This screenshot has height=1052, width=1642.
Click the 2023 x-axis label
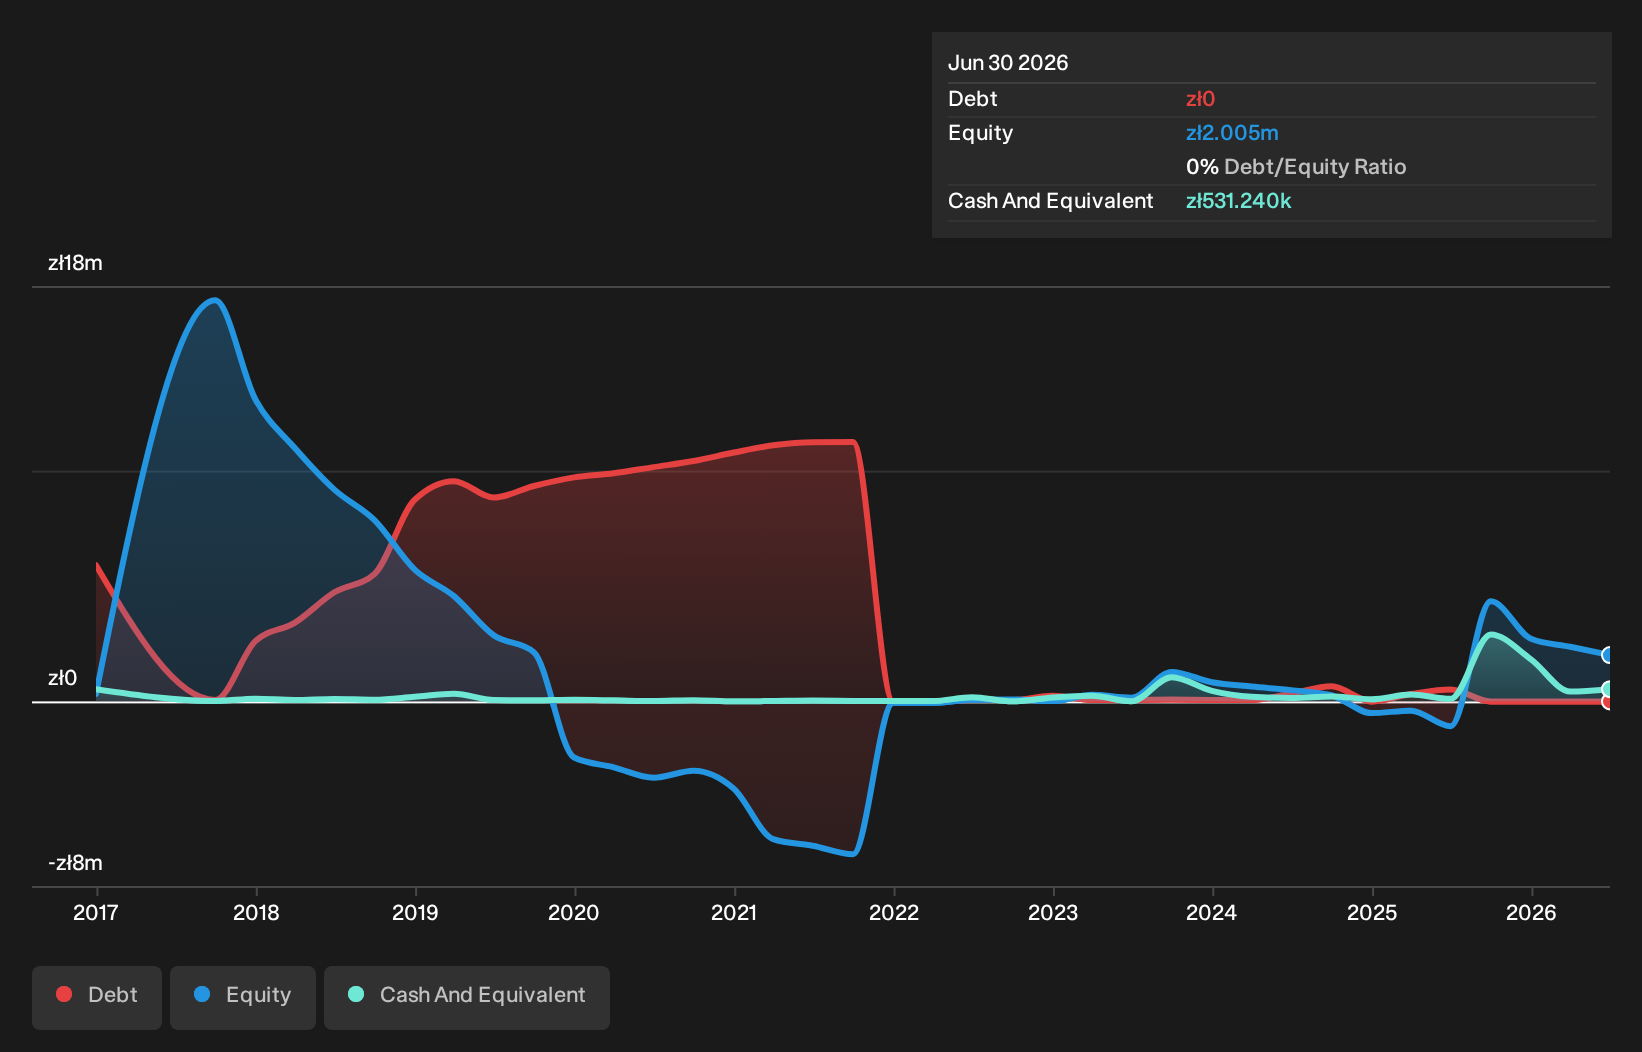coord(1053,912)
